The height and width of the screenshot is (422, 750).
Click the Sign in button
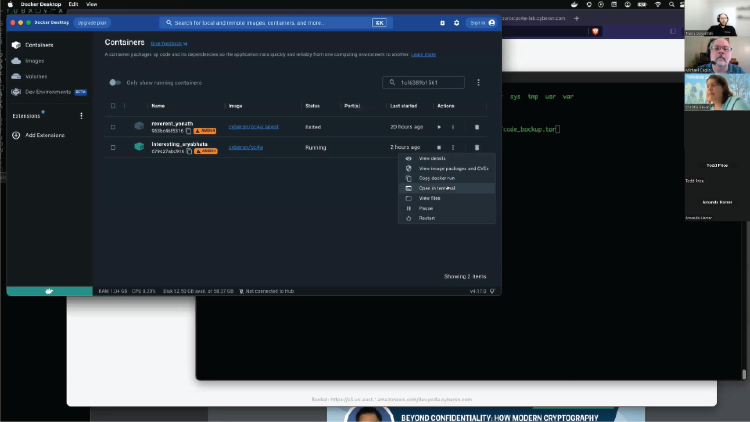(482, 23)
